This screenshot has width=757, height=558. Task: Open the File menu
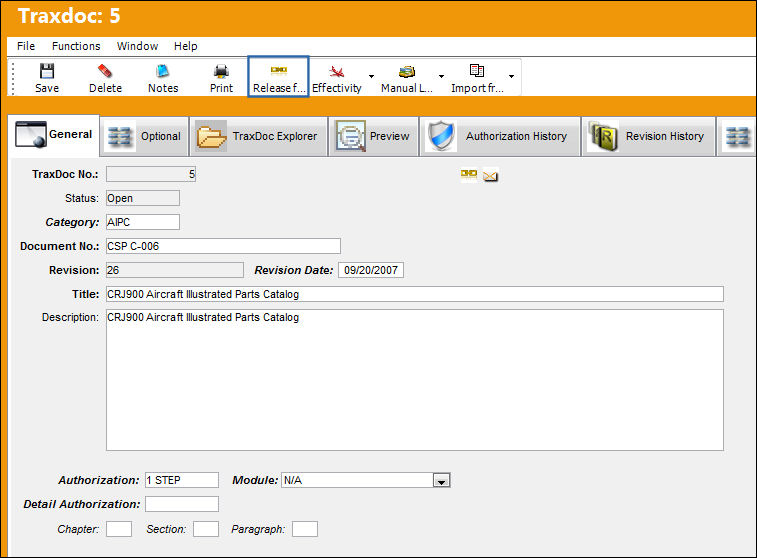coord(26,46)
